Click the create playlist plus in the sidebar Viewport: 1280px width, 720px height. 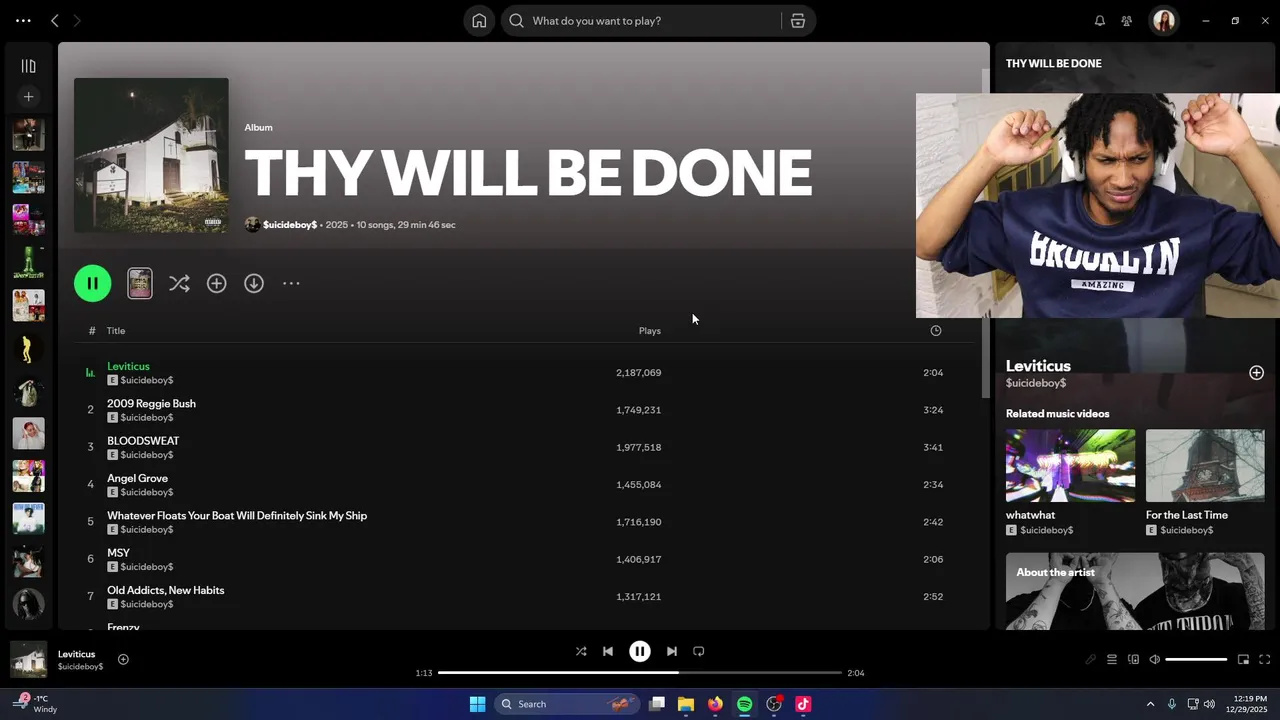coord(28,97)
